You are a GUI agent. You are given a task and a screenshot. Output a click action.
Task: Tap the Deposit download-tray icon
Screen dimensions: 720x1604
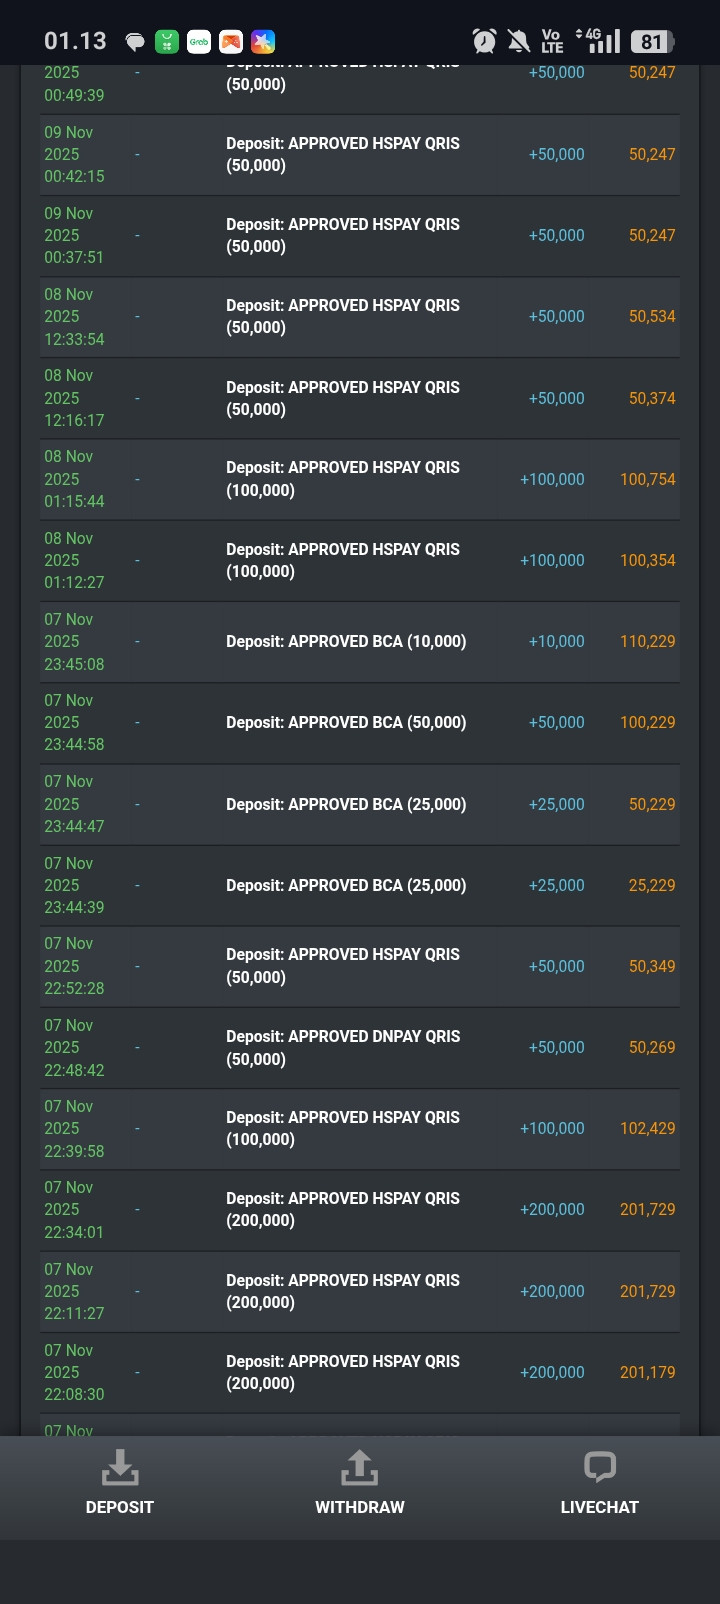[120, 1467]
